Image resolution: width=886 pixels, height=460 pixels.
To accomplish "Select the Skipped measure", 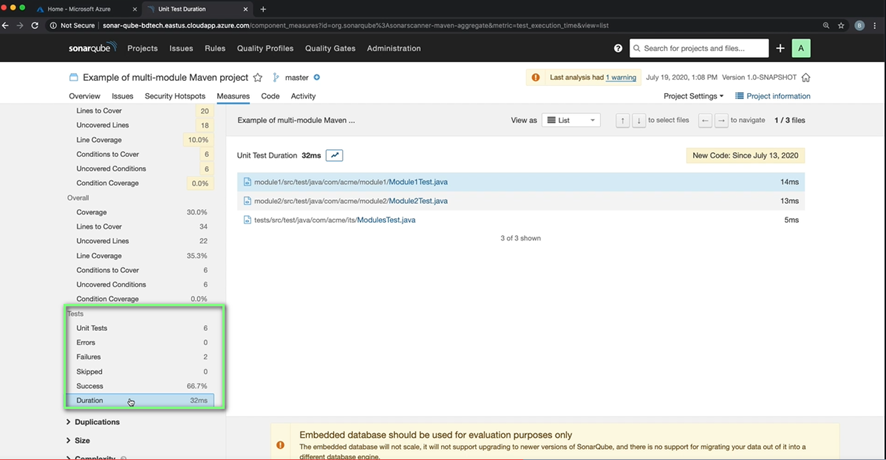I will click(140, 371).
